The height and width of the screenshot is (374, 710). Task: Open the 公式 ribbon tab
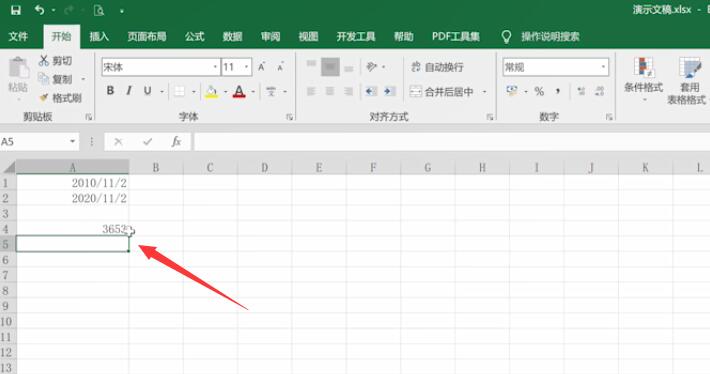click(194, 37)
